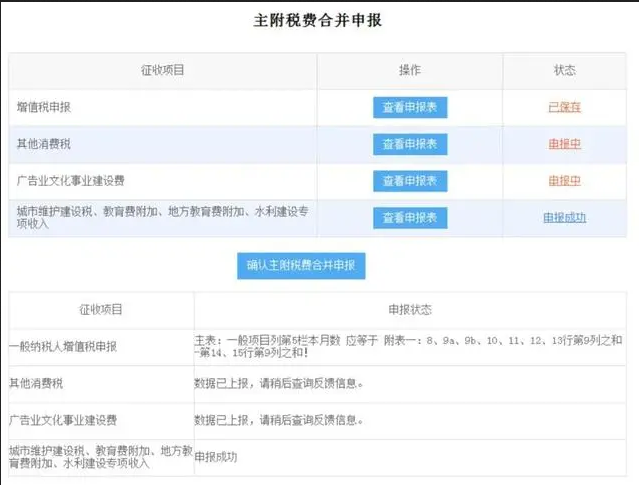The width and height of the screenshot is (639, 485).
Task: Select the 申报成功 text in lower table
Action: (x=216, y=457)
